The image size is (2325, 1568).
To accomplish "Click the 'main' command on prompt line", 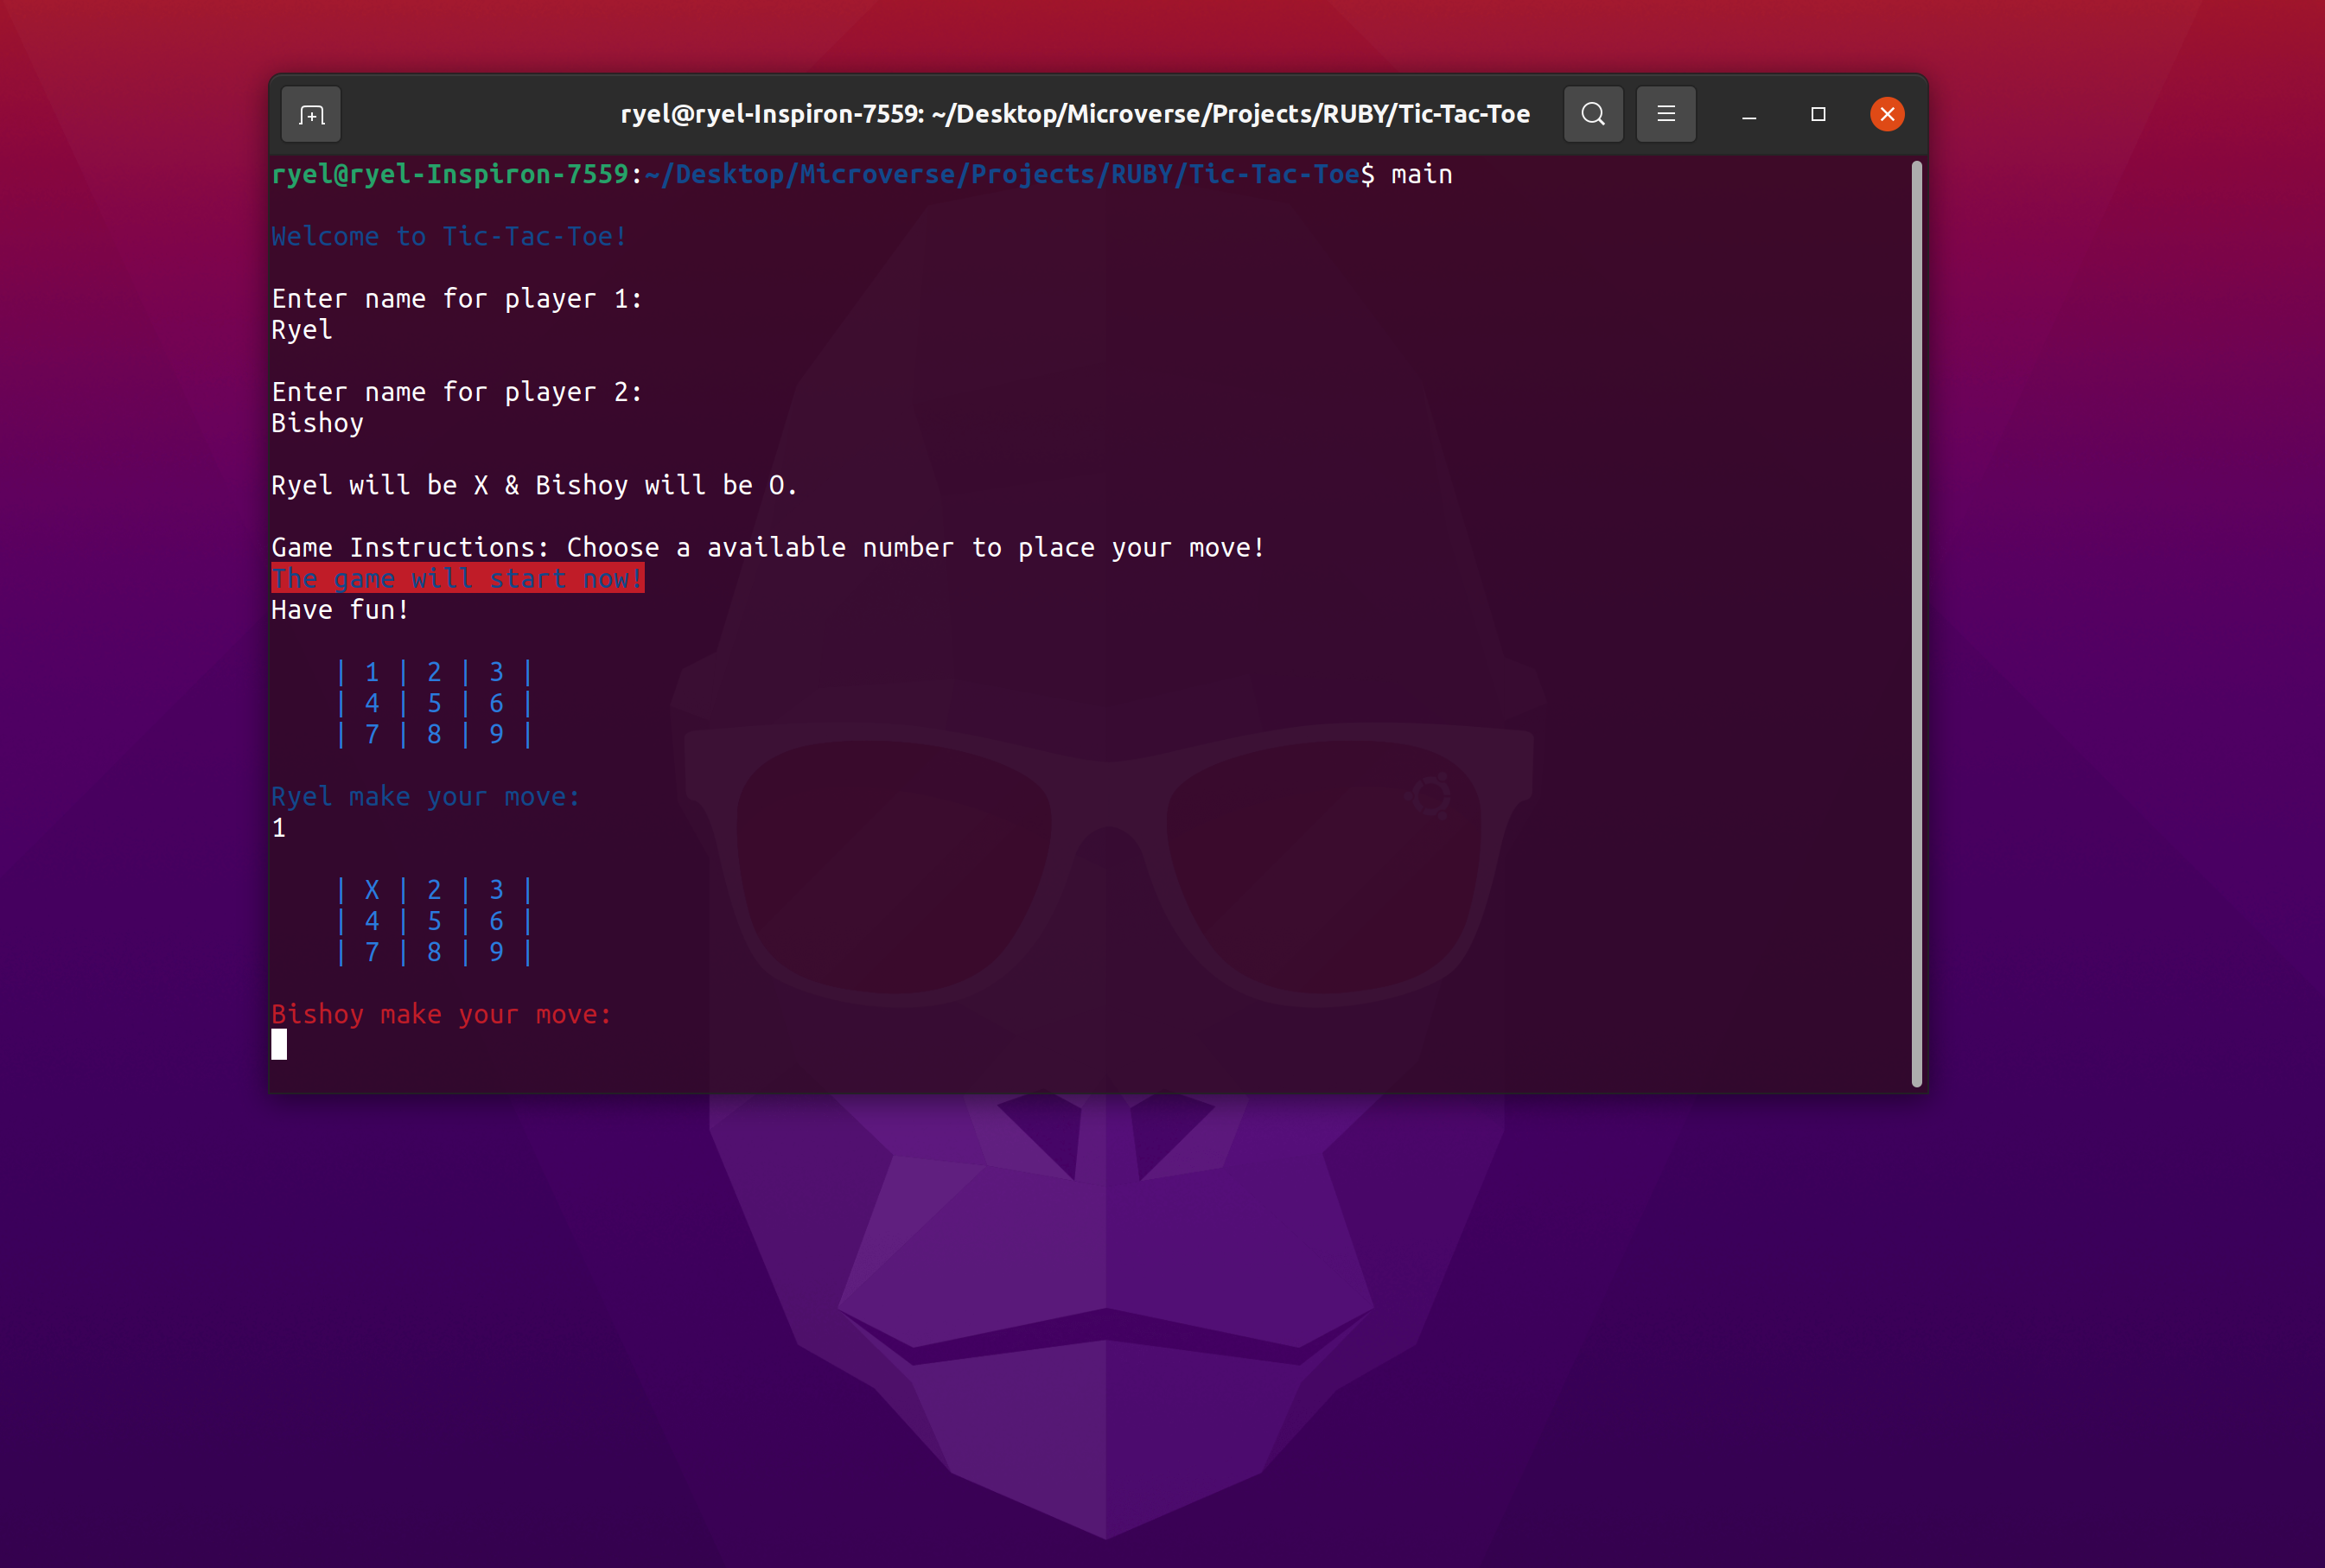I will point(1421,174).
